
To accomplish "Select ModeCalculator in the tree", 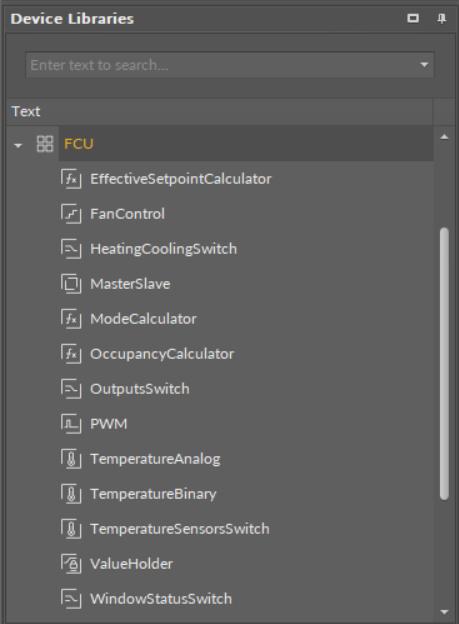I will [143, 319].
